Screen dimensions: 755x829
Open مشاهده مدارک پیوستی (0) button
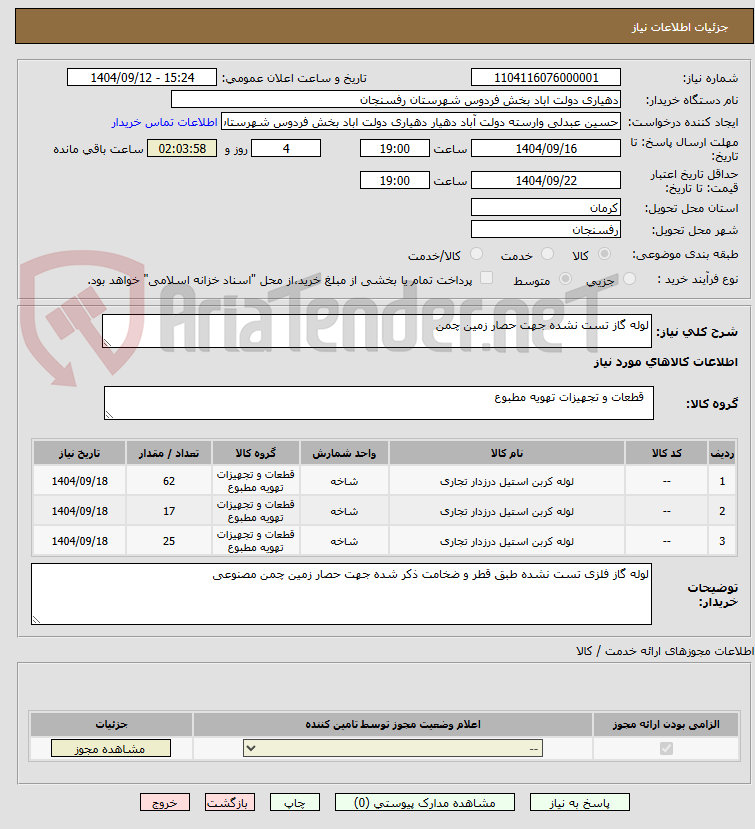click(x=425, y=803)
